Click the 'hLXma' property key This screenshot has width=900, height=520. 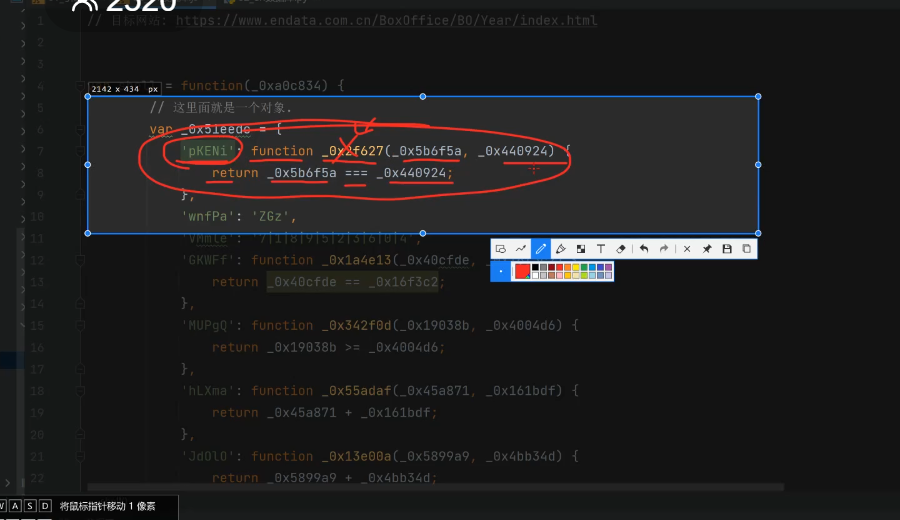(207, 391)
